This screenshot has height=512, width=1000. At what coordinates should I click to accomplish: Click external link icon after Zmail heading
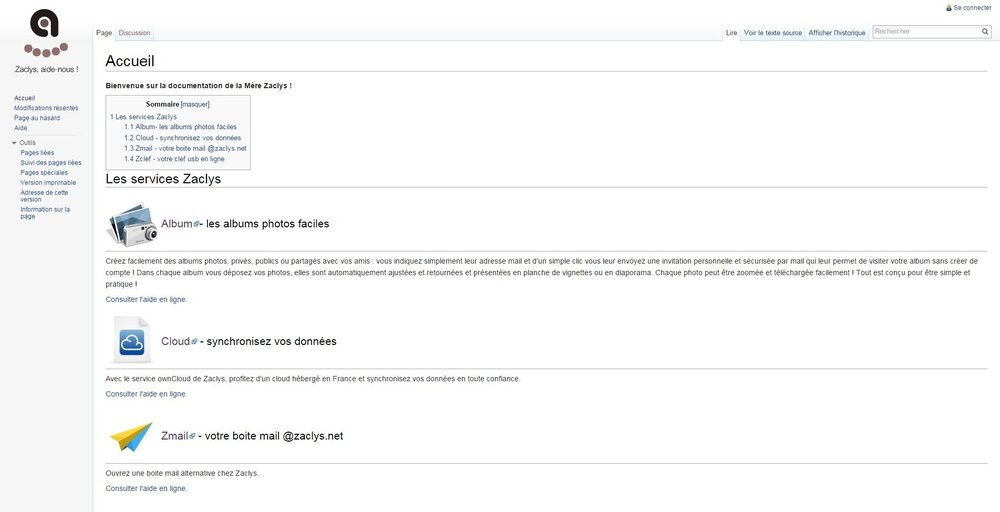coord(192,437)
